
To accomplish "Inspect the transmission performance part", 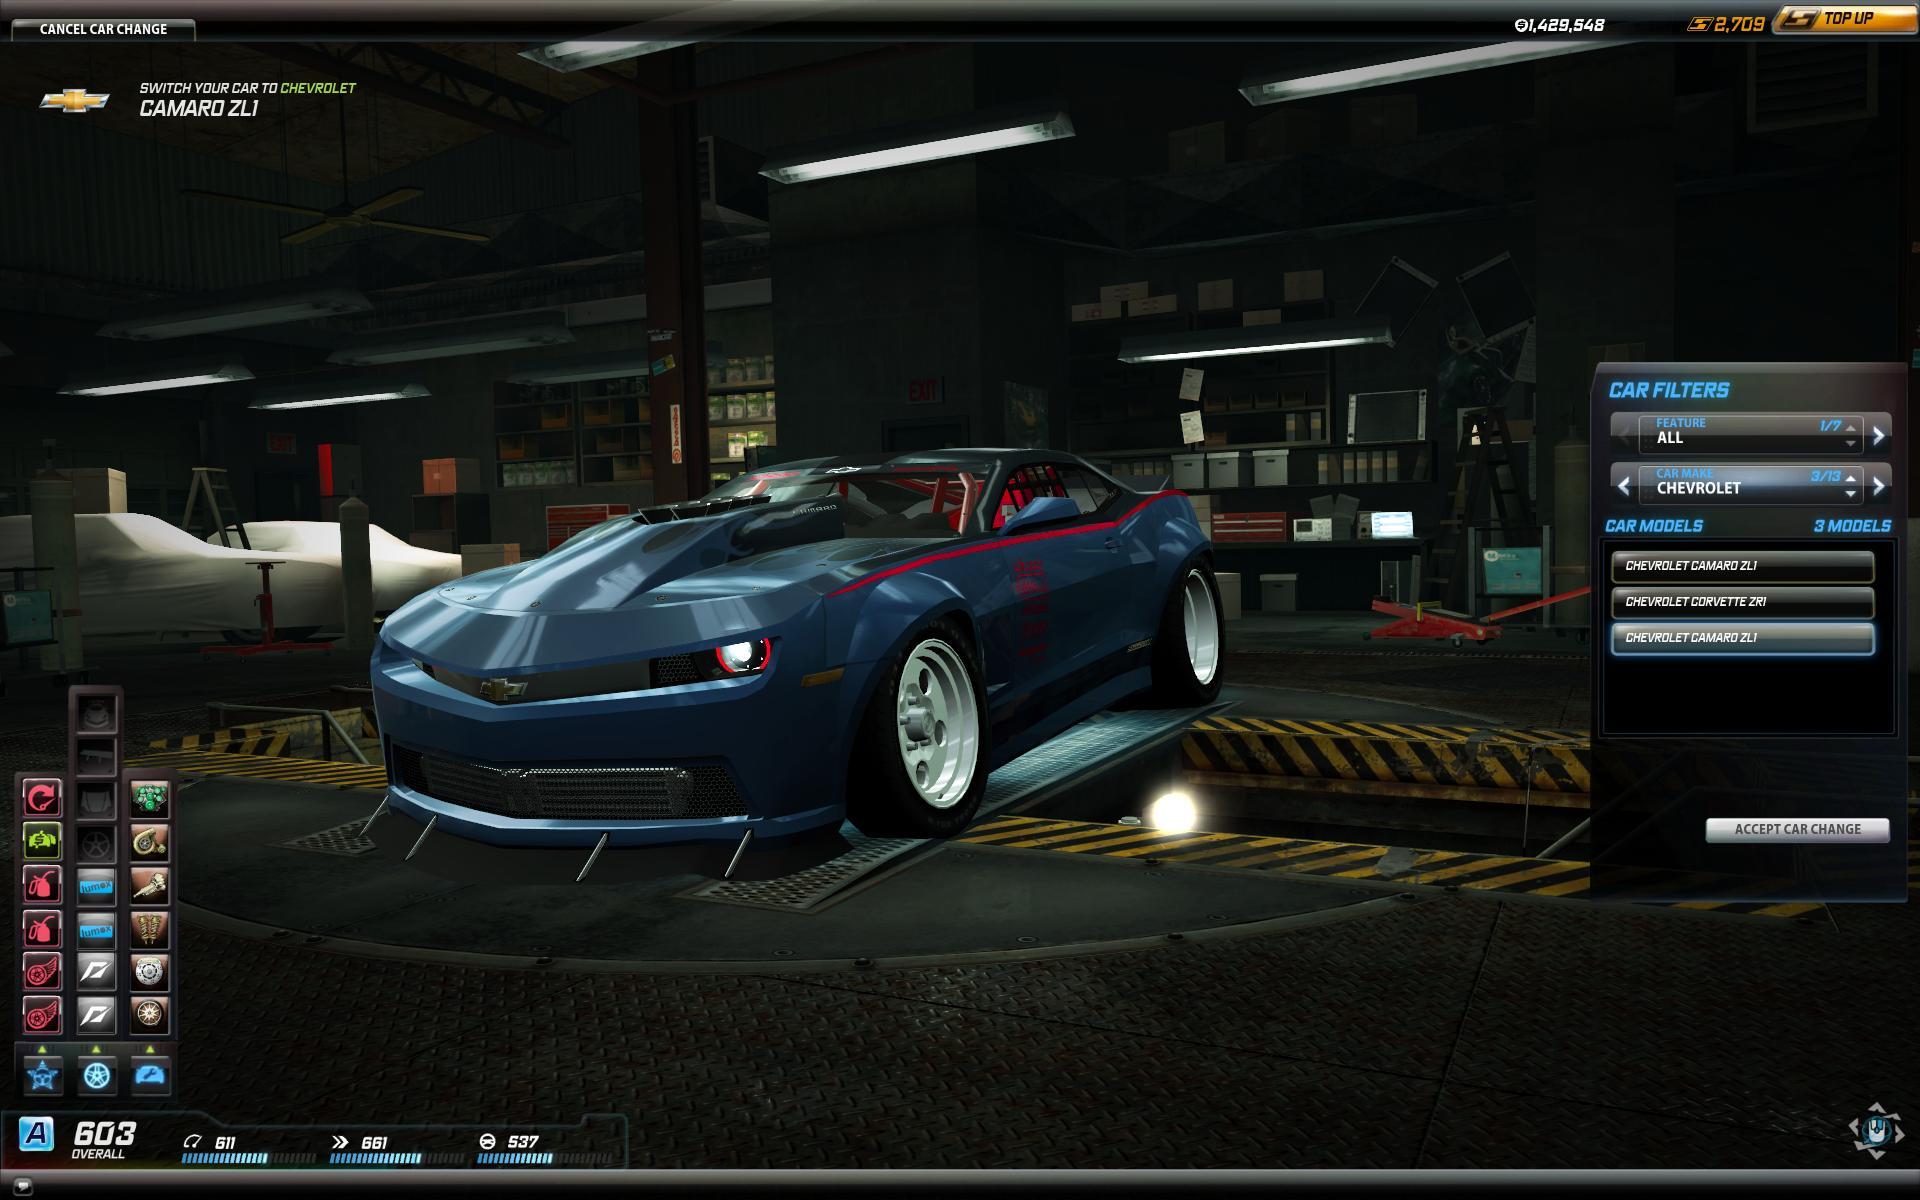I will tap(150, 885).
